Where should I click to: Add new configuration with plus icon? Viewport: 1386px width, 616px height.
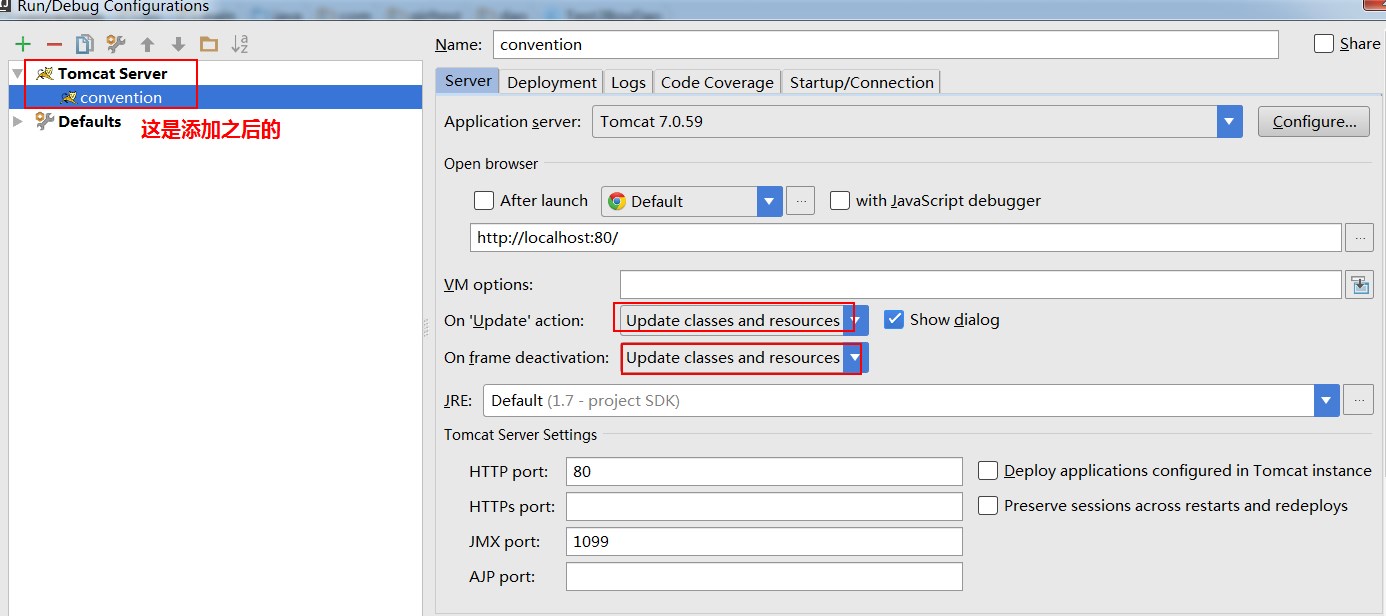coord(23,44)
